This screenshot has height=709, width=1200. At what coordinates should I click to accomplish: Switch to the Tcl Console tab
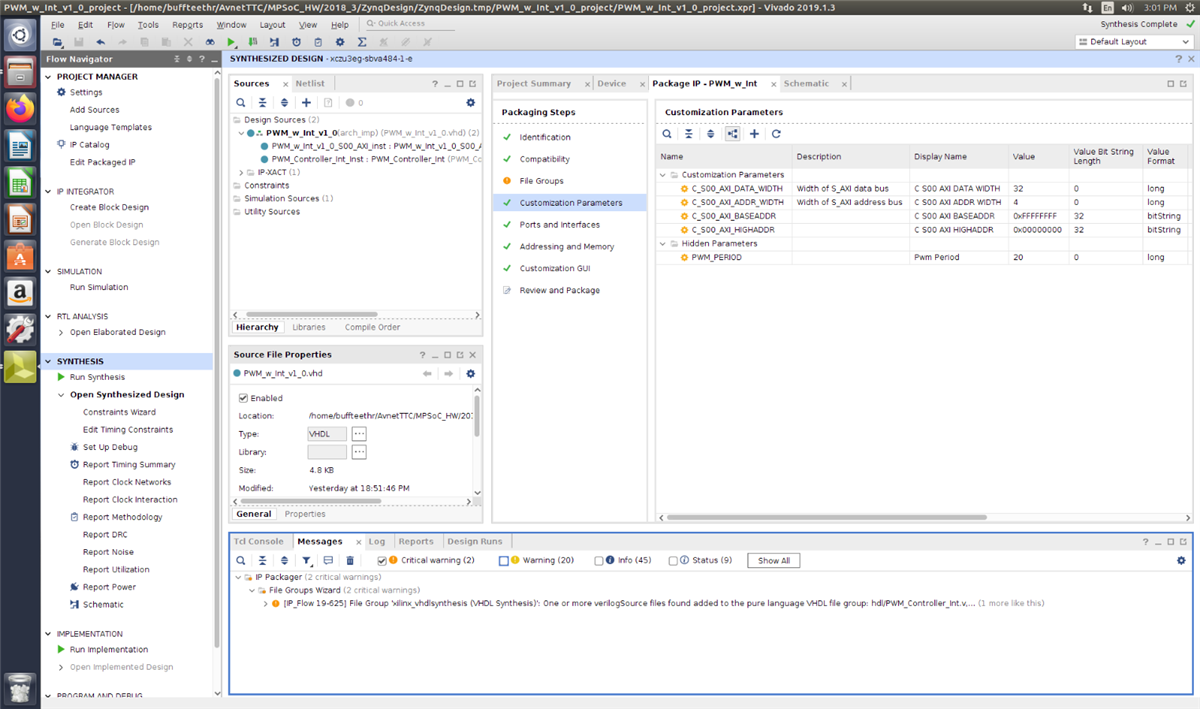pyautogui.click(x=259, y=541)
